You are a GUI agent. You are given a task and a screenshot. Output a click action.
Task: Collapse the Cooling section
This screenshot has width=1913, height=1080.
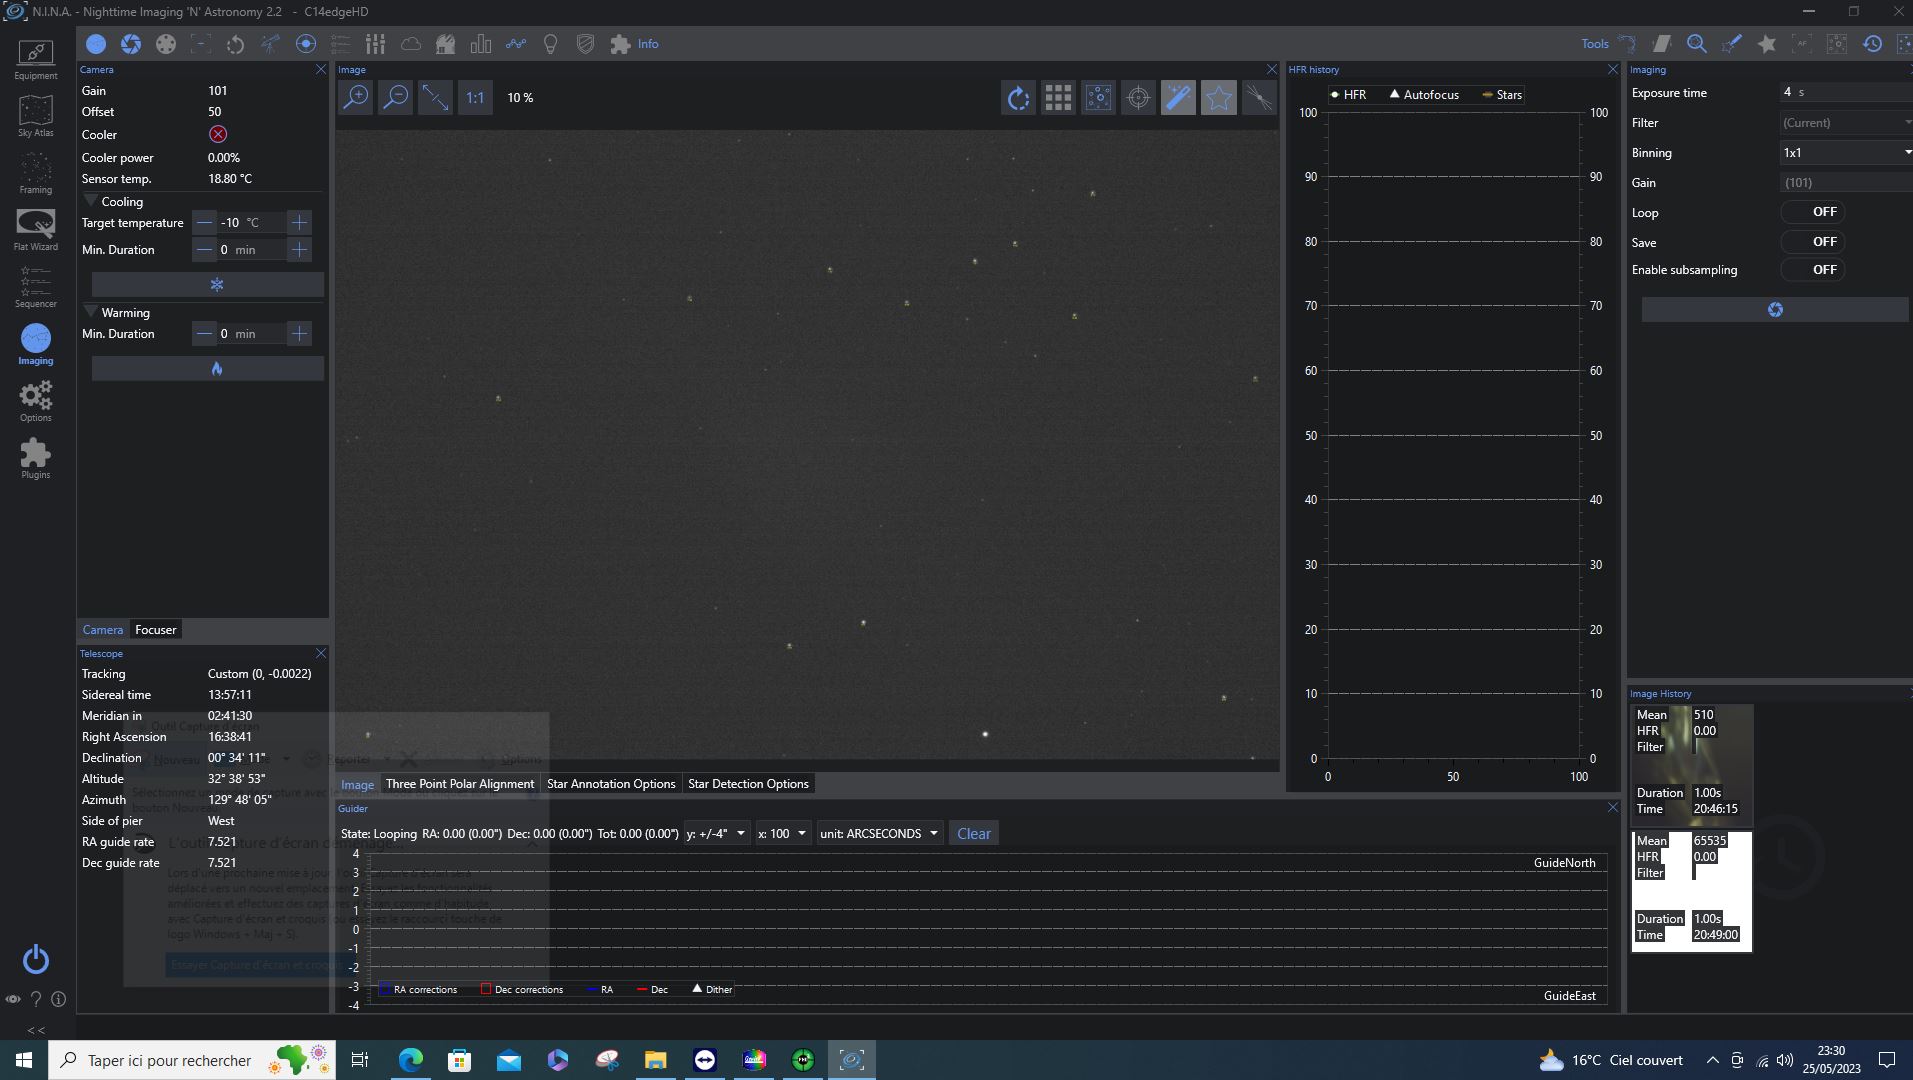[91, 201]
